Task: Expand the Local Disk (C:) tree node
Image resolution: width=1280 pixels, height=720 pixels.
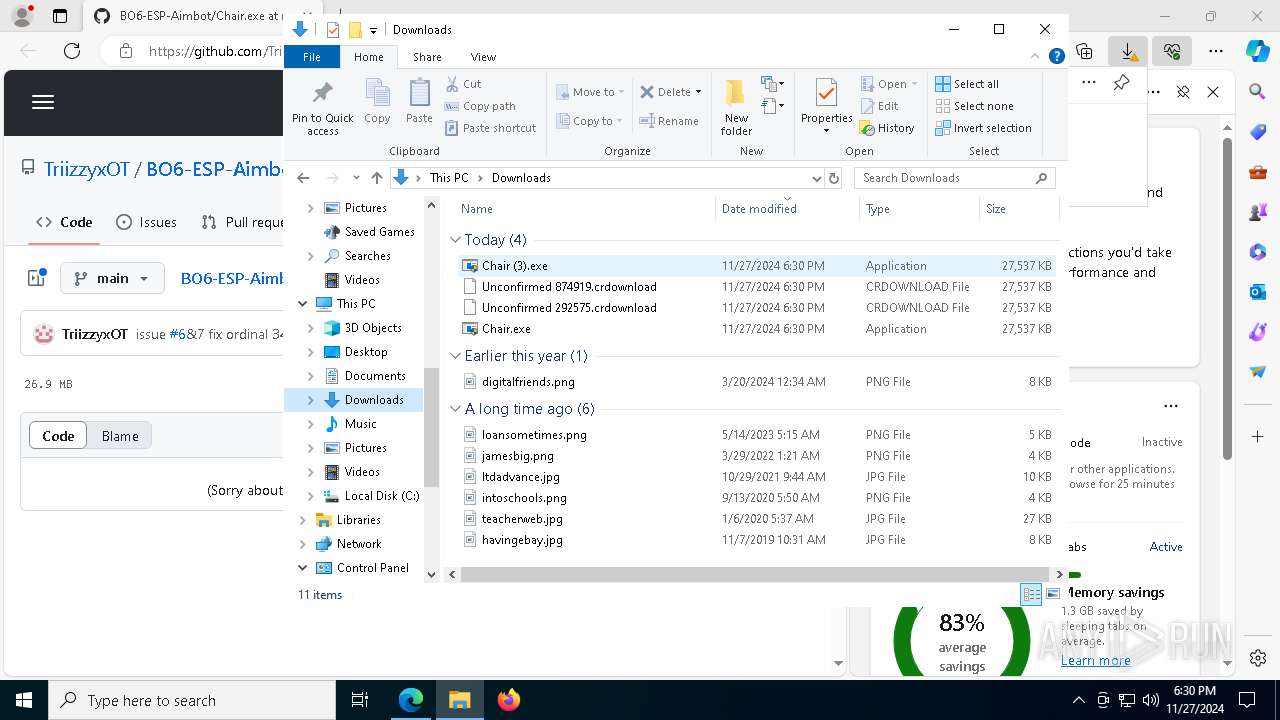Action: (x=311, y=496)
